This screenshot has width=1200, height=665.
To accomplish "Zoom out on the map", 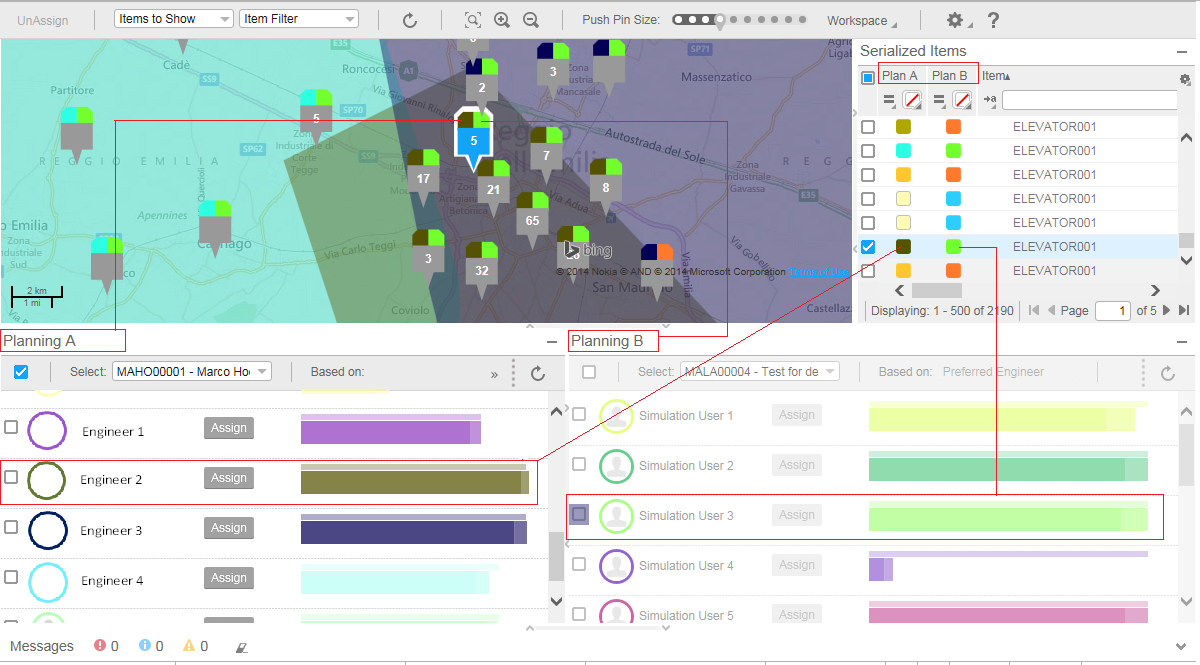I will (x=531, y=20).
